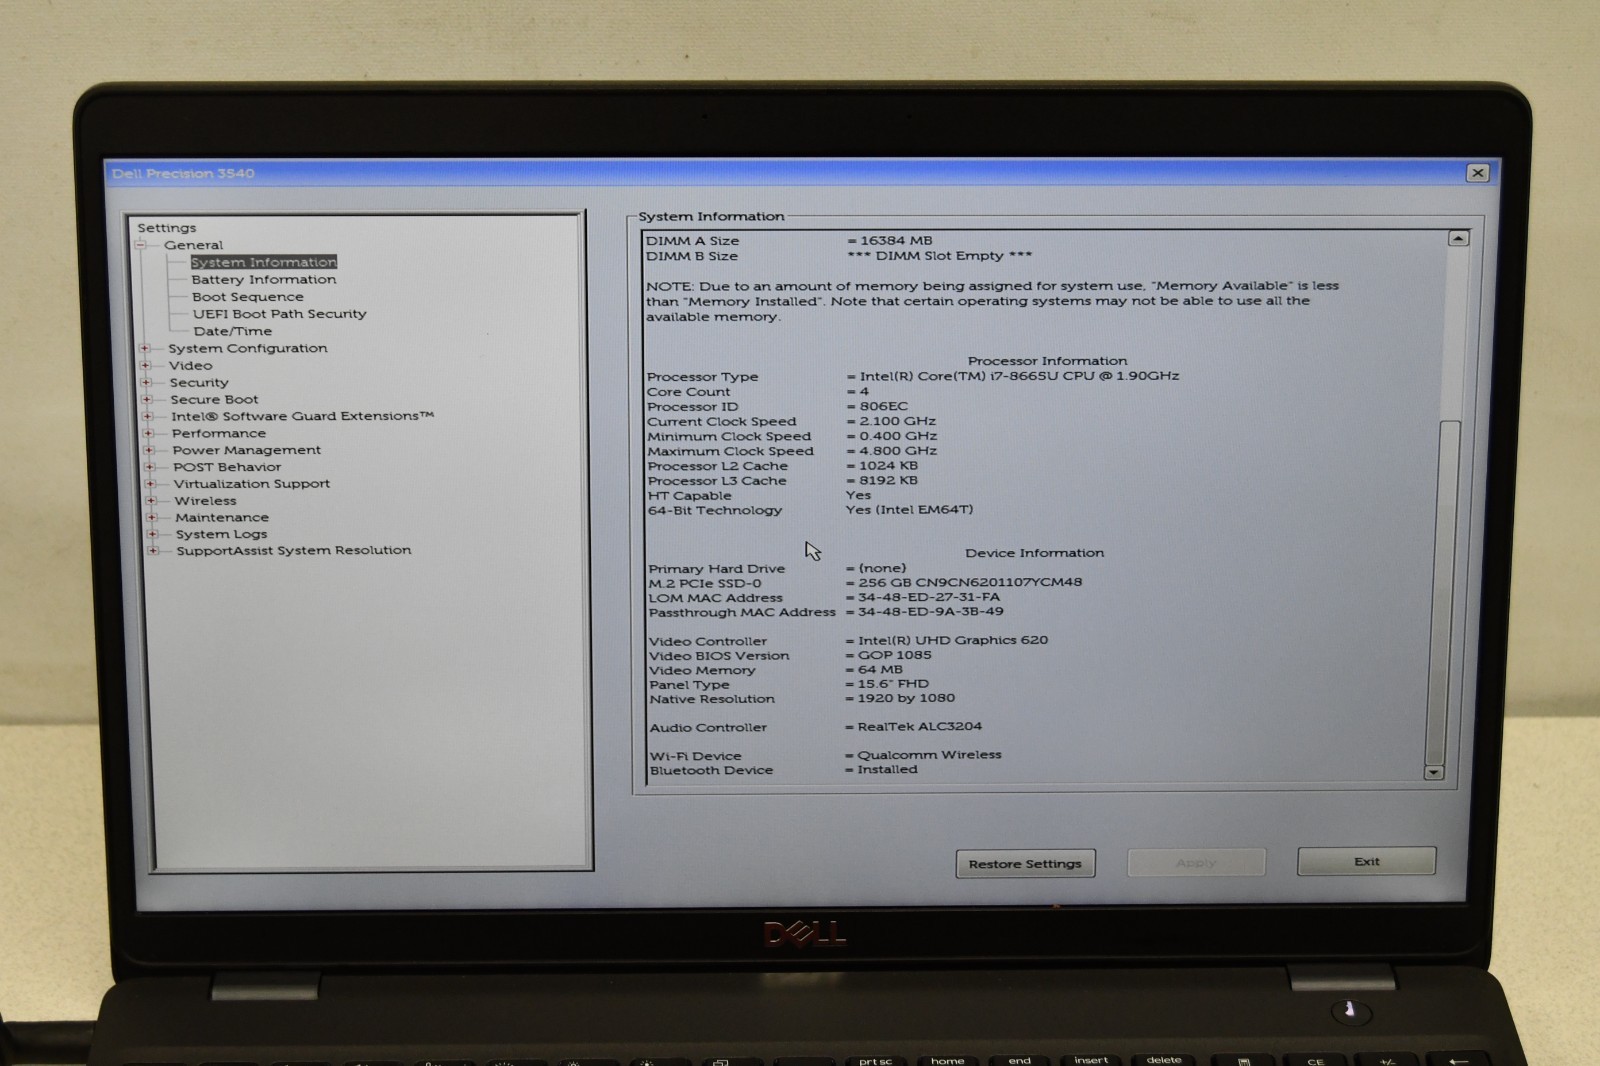Select the Maintenance category label

tap(222, 518)
